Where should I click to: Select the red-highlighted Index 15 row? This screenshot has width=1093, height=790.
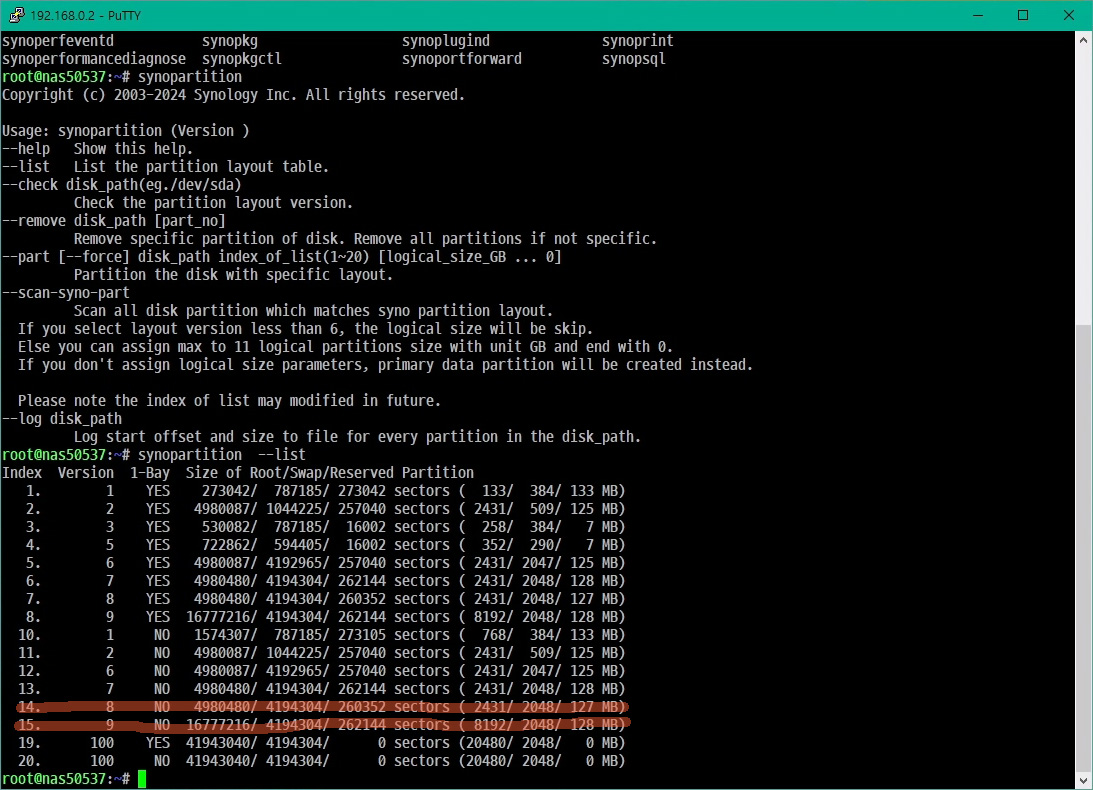tap(320, 725)
